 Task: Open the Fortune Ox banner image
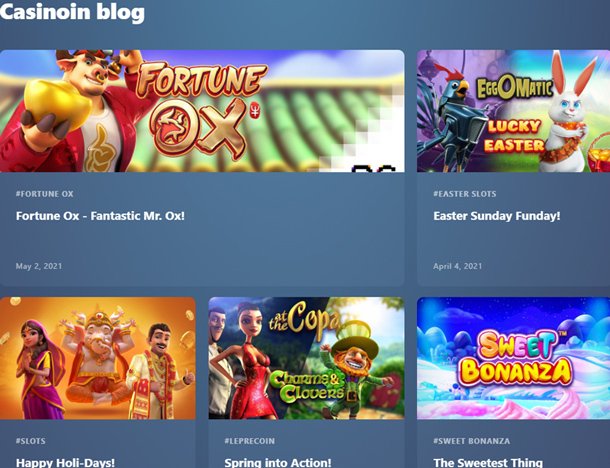(202, 111)
